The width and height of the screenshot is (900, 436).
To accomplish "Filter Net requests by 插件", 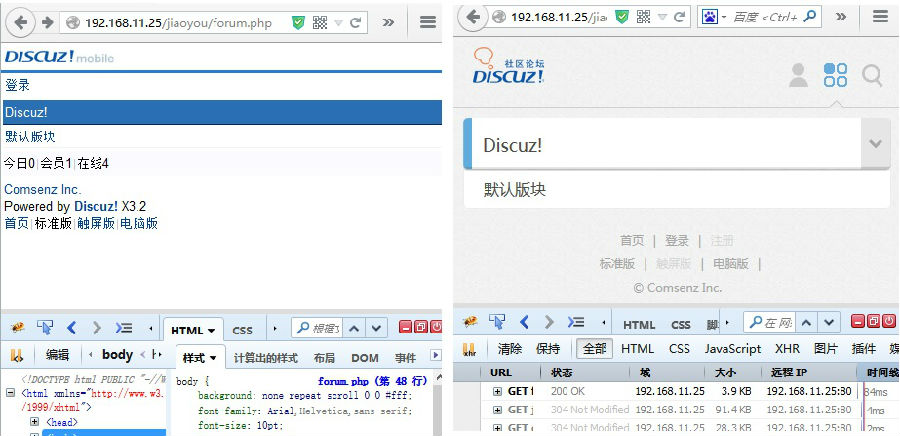I will tap(864, 348).
